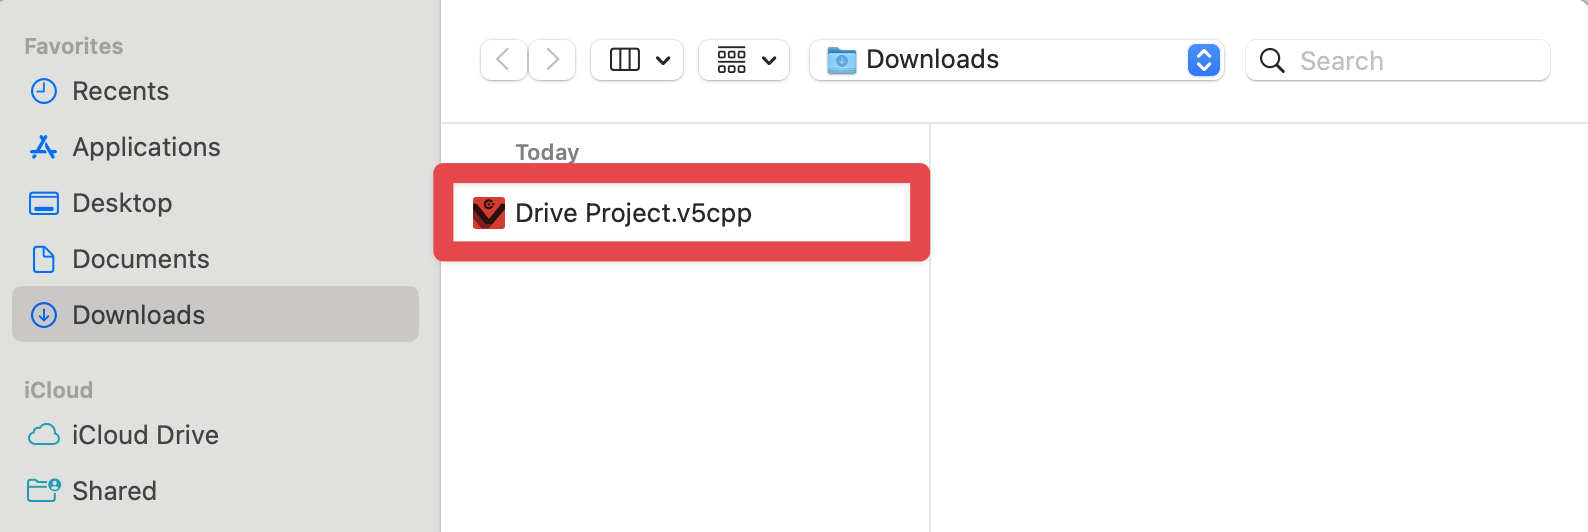Click the Recents clock icon
This screenshot has height=532, width=1588.
click(44, 91)
